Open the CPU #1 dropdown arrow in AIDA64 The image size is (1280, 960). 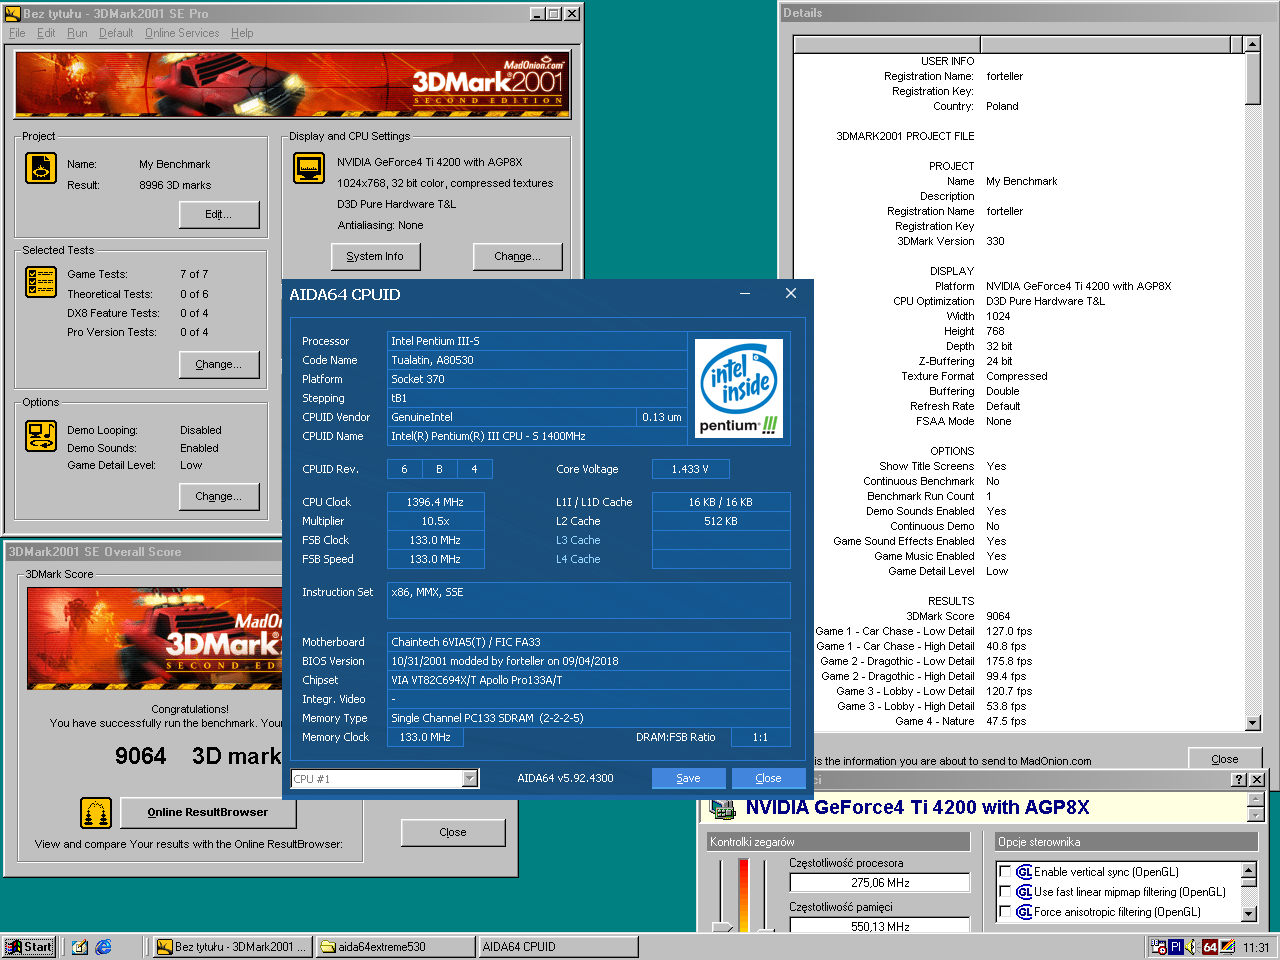coord(470,779)
